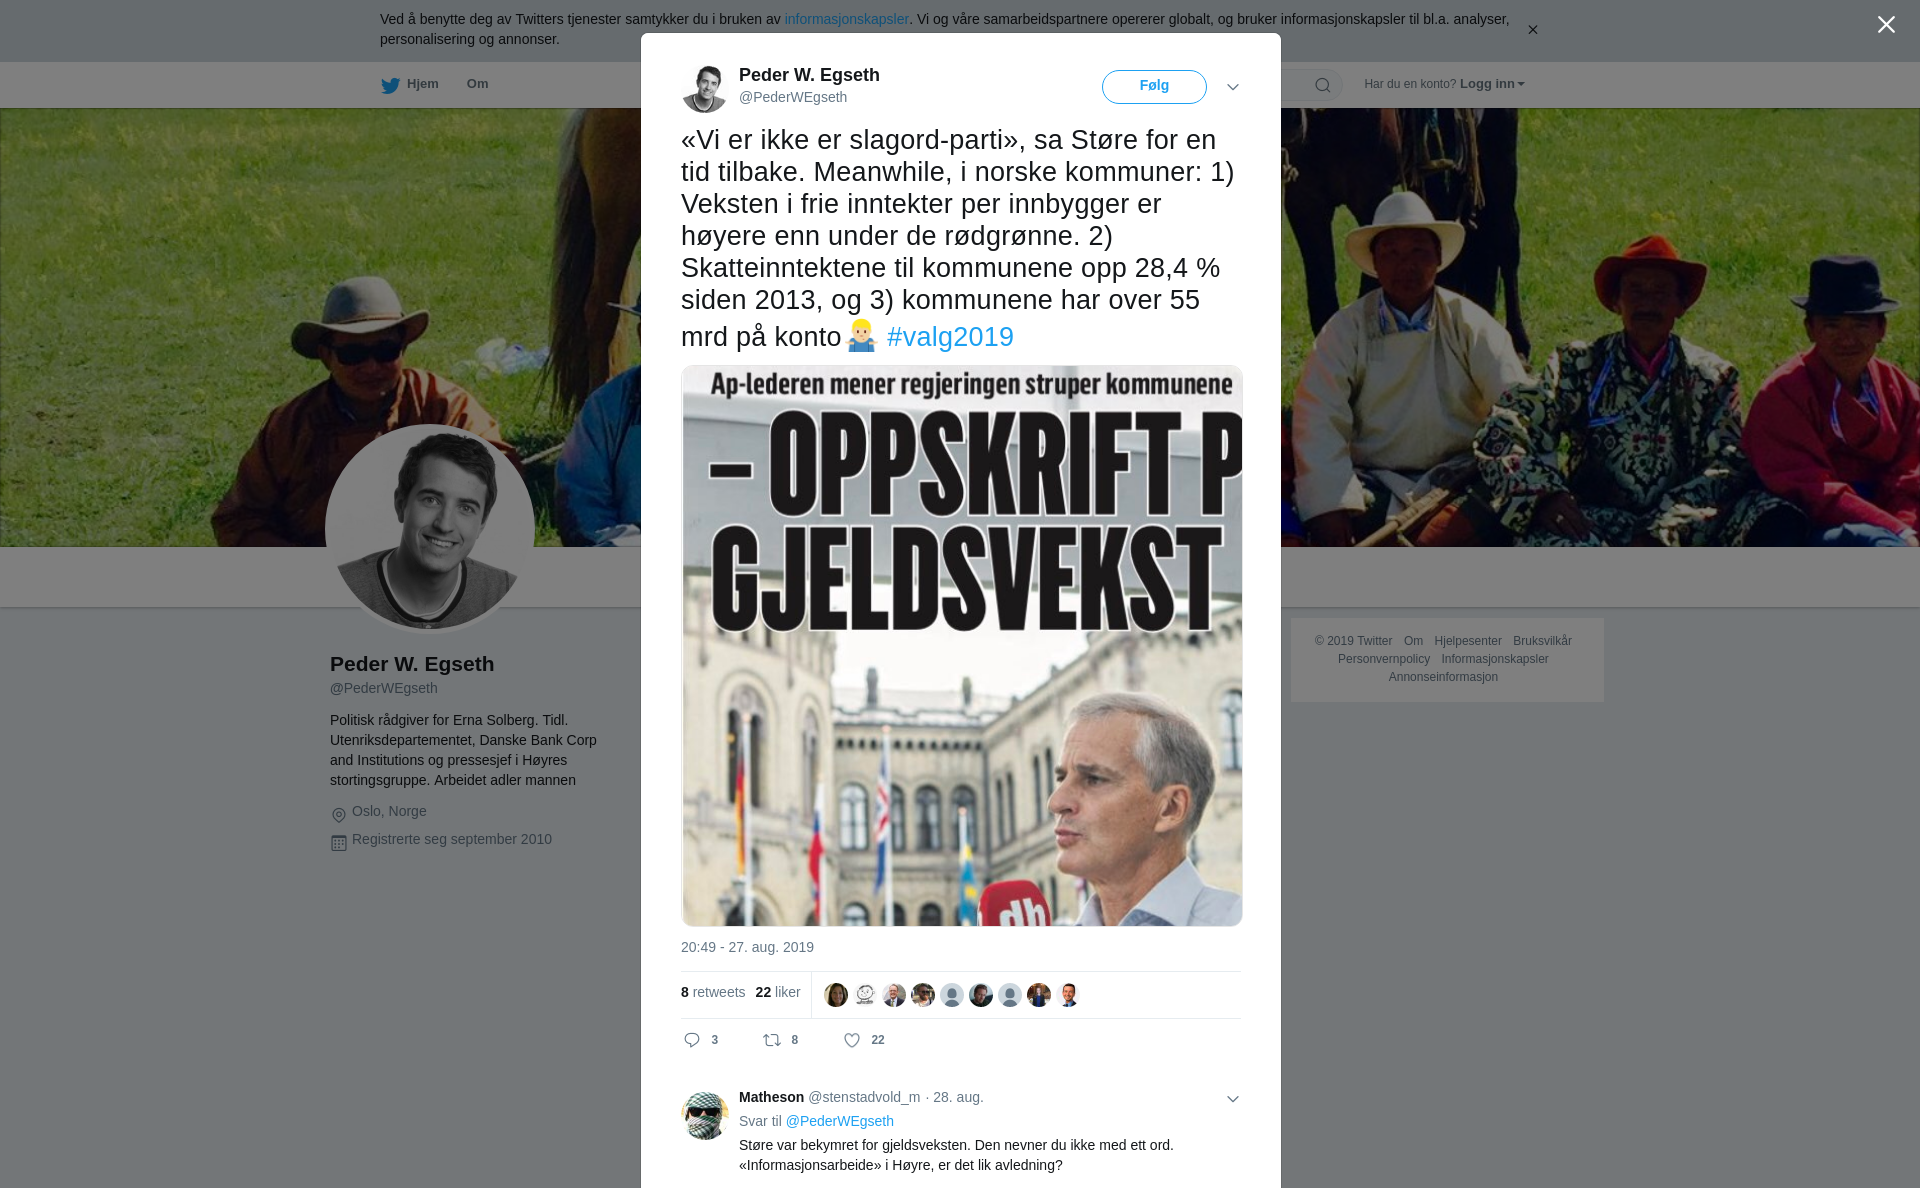Image resolution: width=1920 pixels, height=1188 pixels.
Task: Open the Dagbladet headline image
Action: [962, 645]
